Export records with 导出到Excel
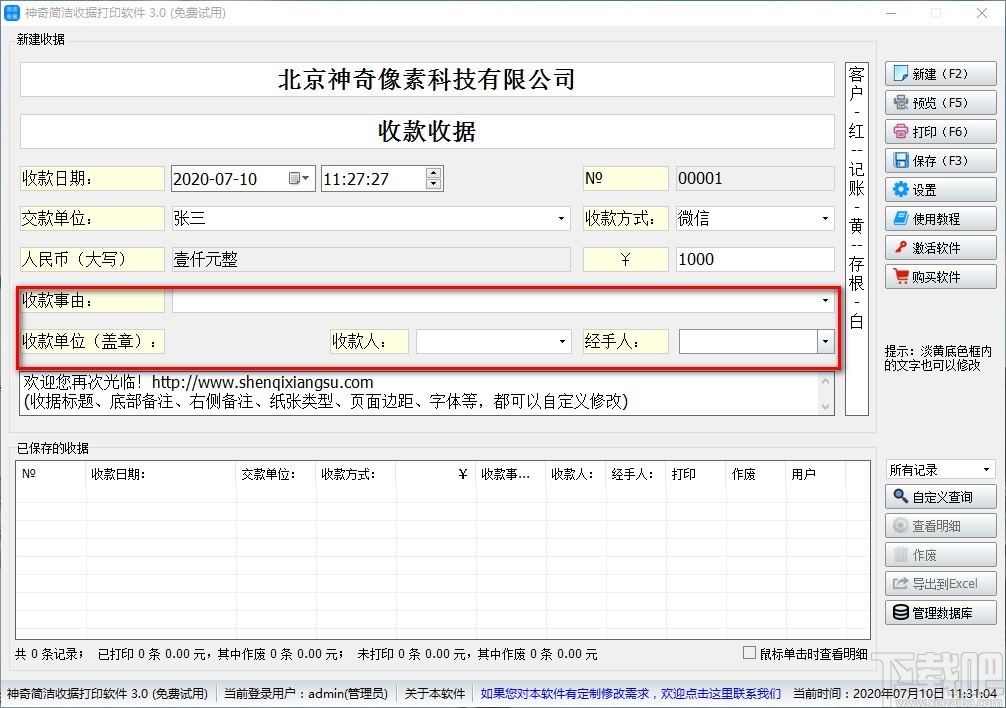Screen dimensions: 1006x708 click(x=939, y=583)
